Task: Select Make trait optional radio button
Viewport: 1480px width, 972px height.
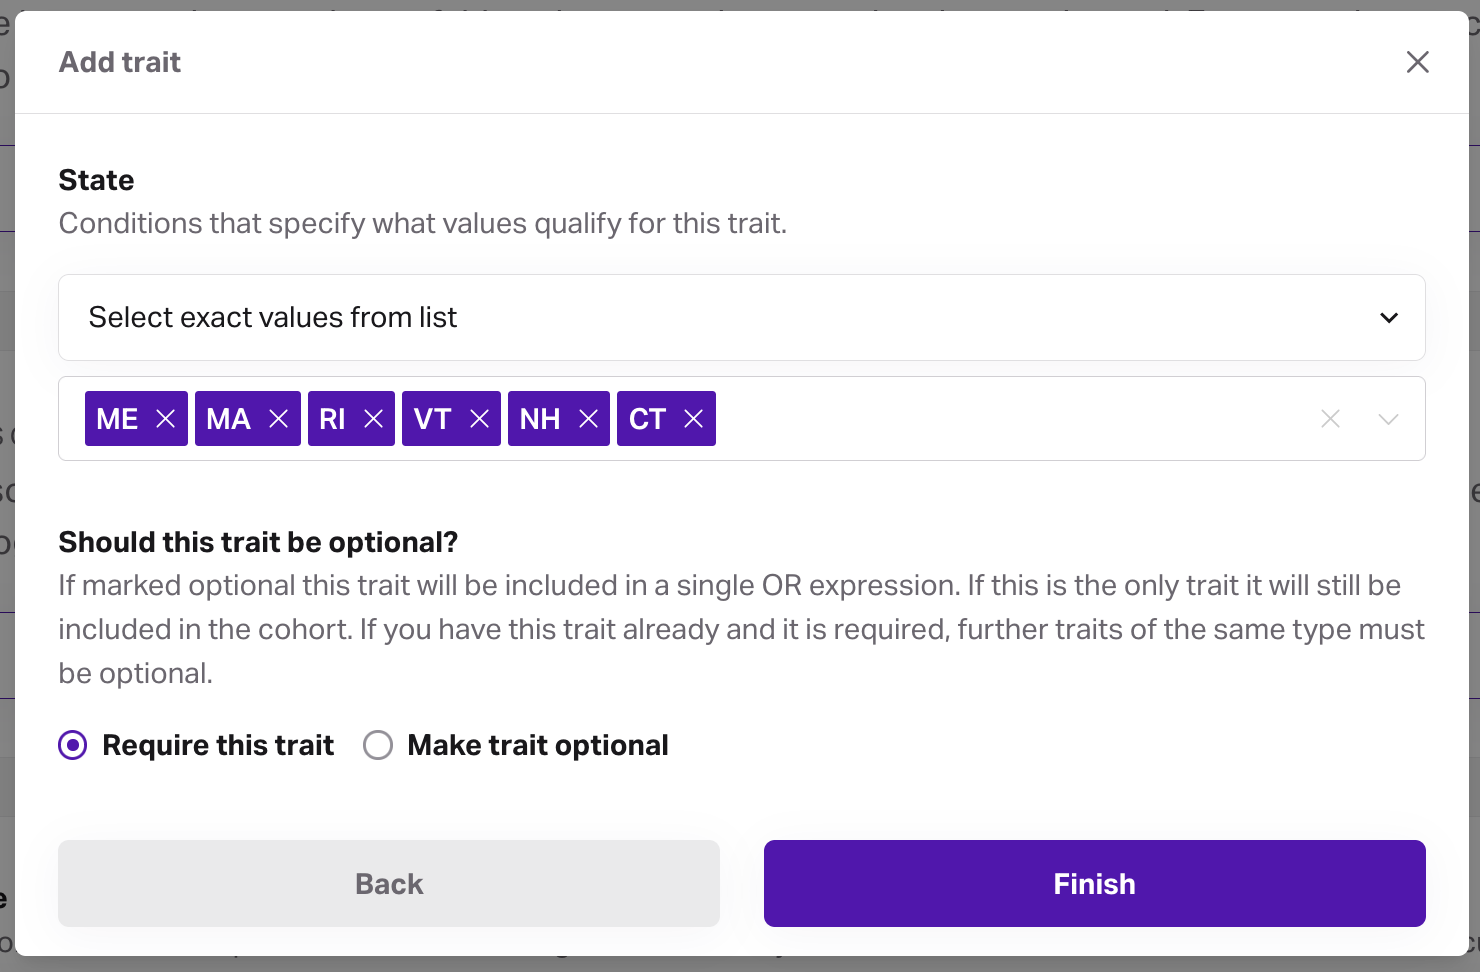Action: pyautogui.click(x=378, y=745)
